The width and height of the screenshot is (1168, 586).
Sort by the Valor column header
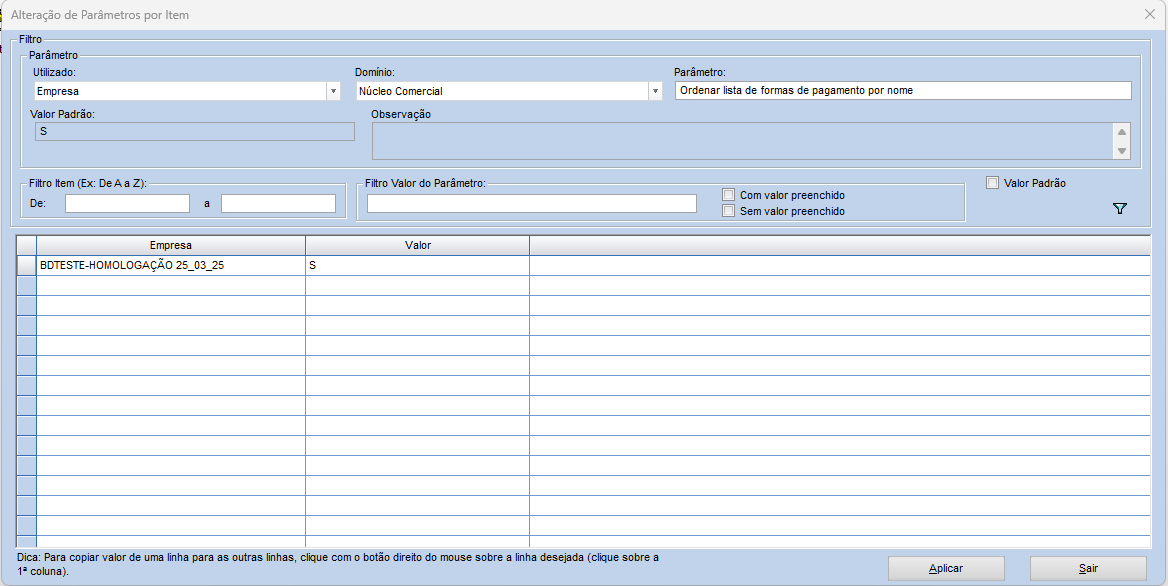[x=417, y=245]
